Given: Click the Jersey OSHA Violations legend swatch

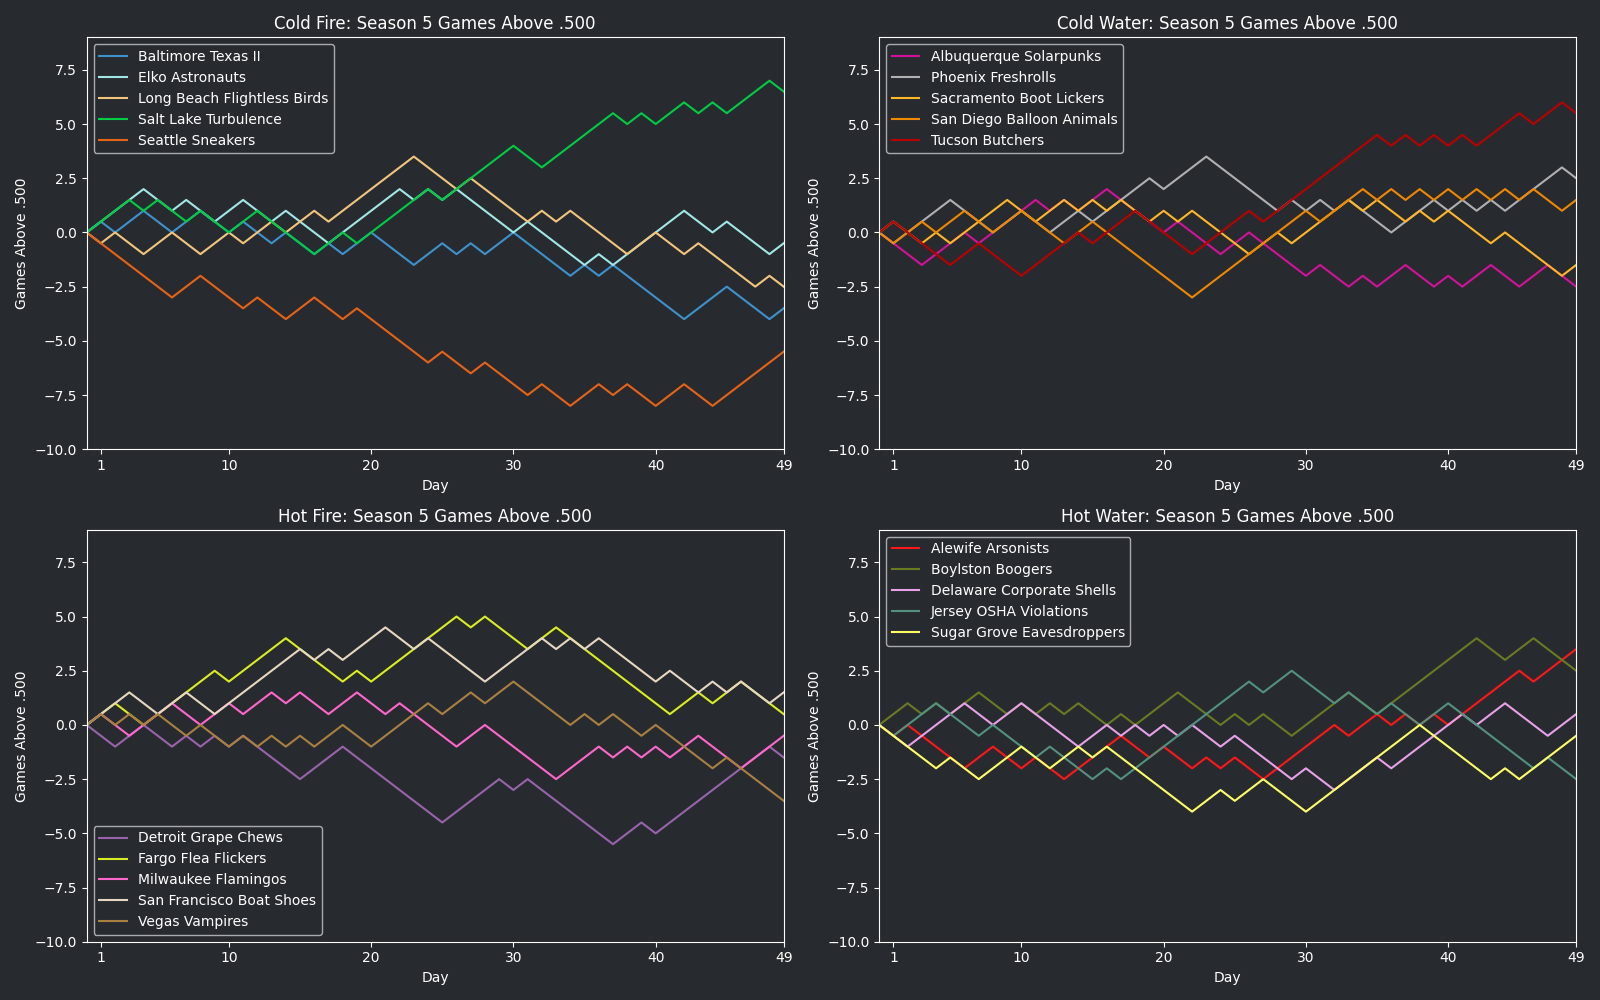Looking at the screenshot, I should 906,611.
